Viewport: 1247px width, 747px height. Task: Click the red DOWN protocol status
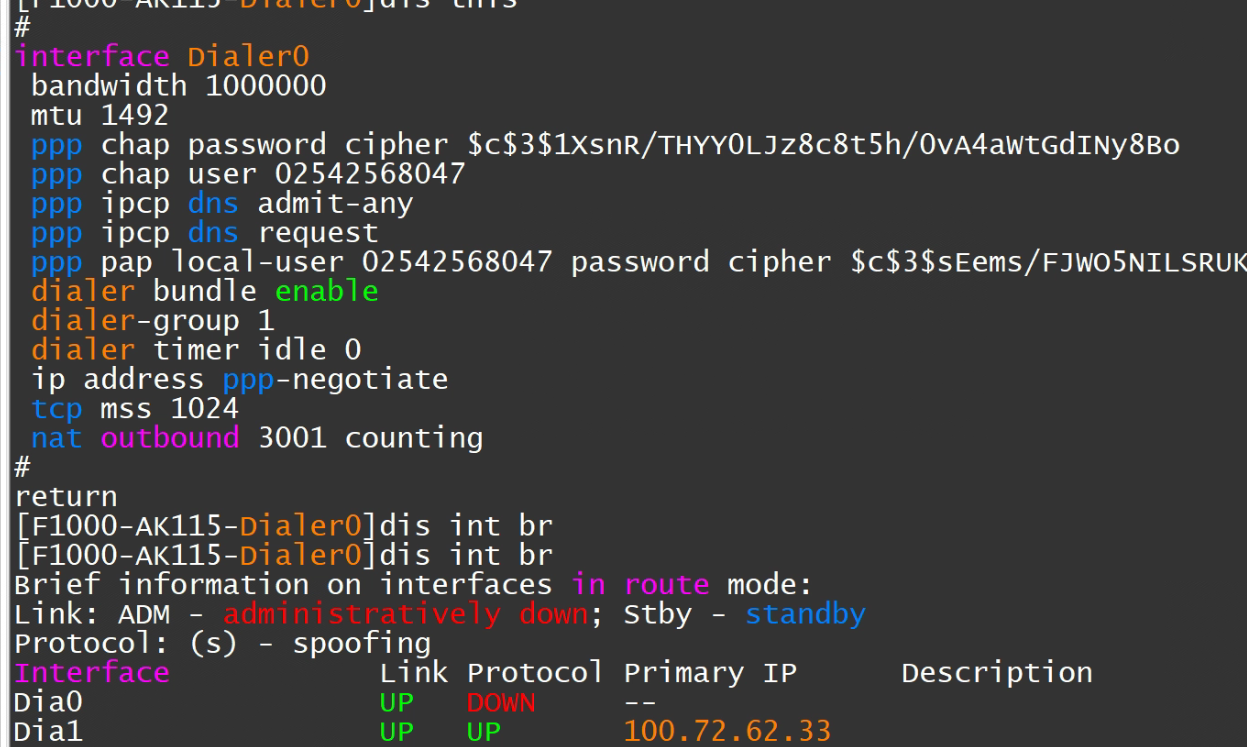tap(500, 703)
